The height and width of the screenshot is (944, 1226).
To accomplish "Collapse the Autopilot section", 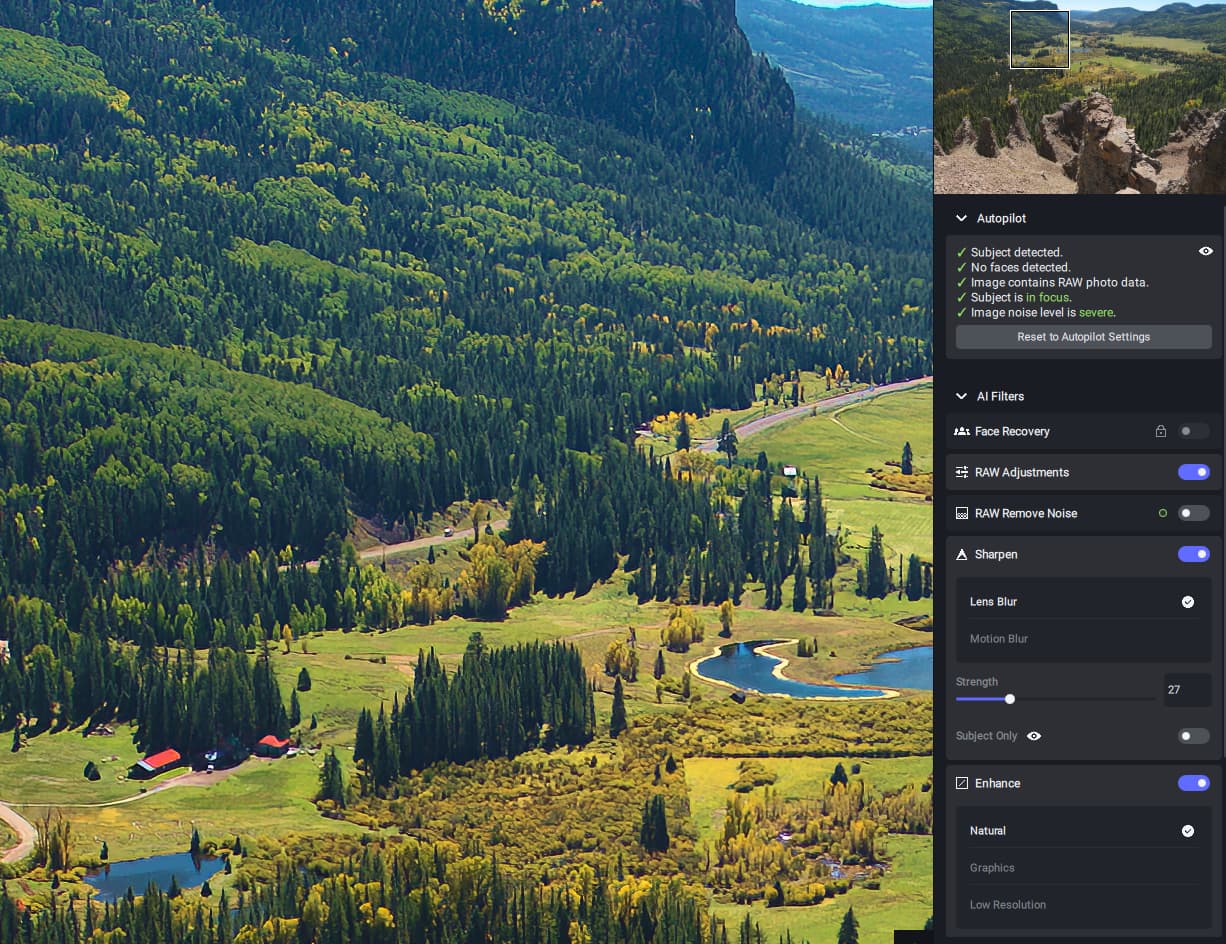I will pos(961,218).
